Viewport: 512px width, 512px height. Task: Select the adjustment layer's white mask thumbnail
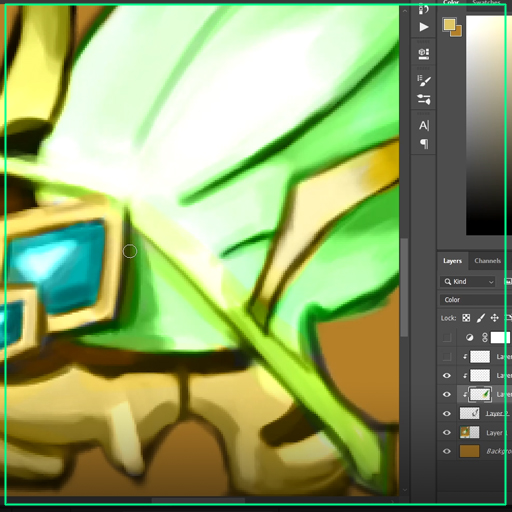(x=501, y=338)
